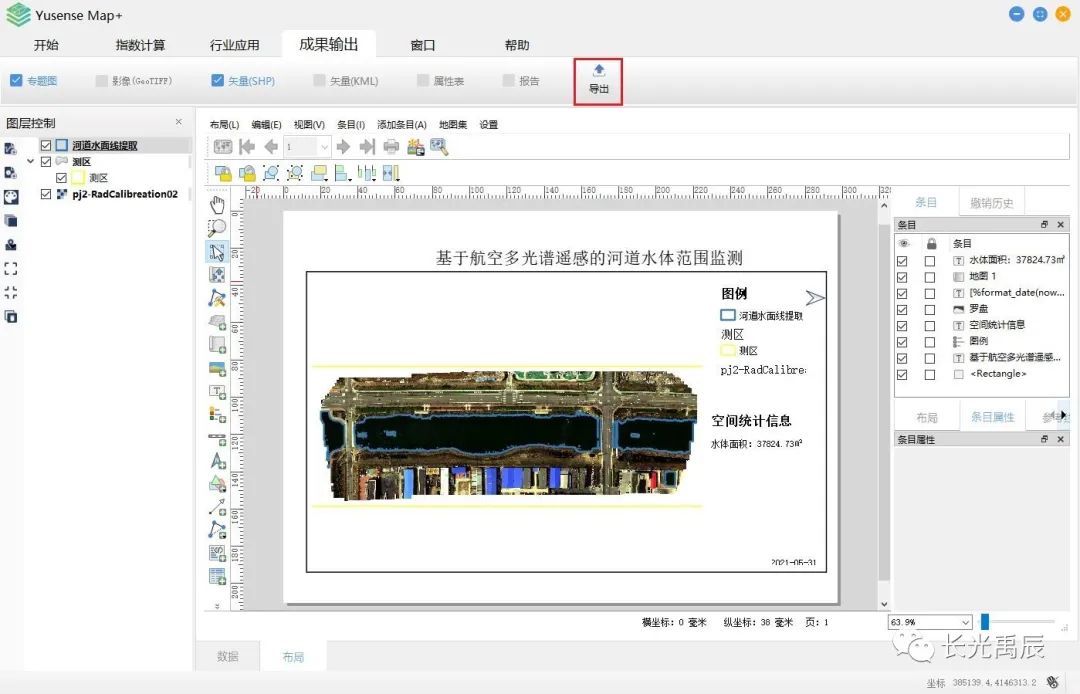Click the zoom-to-full-extent bracket icon in sidebar

11,268
